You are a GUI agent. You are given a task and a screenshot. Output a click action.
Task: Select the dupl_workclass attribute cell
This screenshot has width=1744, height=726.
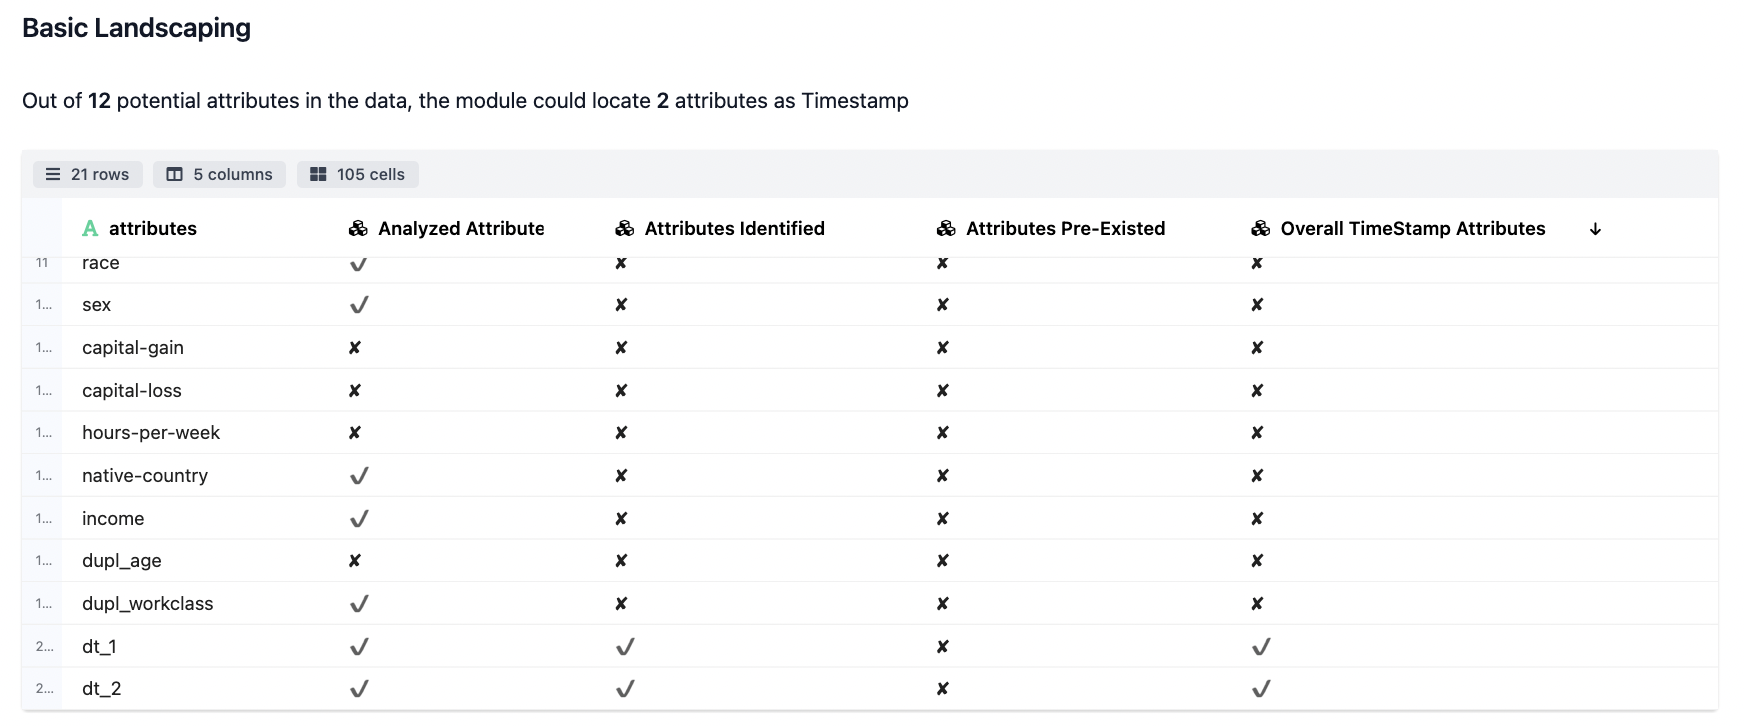pyautogui.click(x=148, y=604)
